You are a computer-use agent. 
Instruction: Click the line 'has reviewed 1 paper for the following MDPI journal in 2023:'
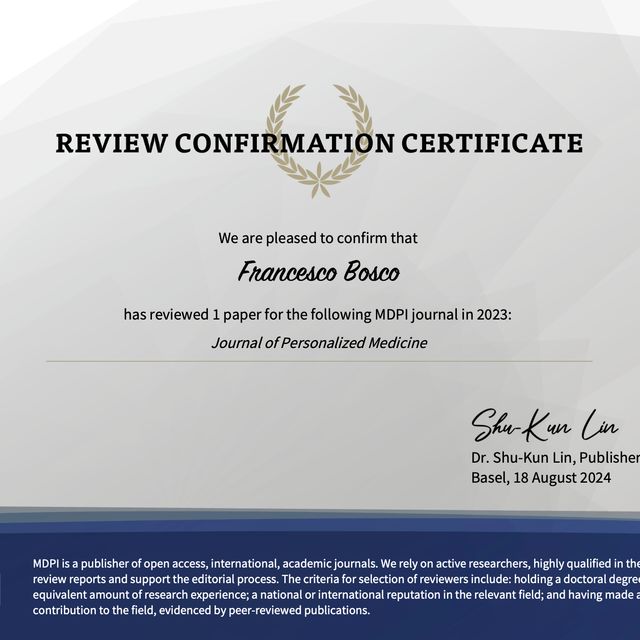tap(317, 315)
